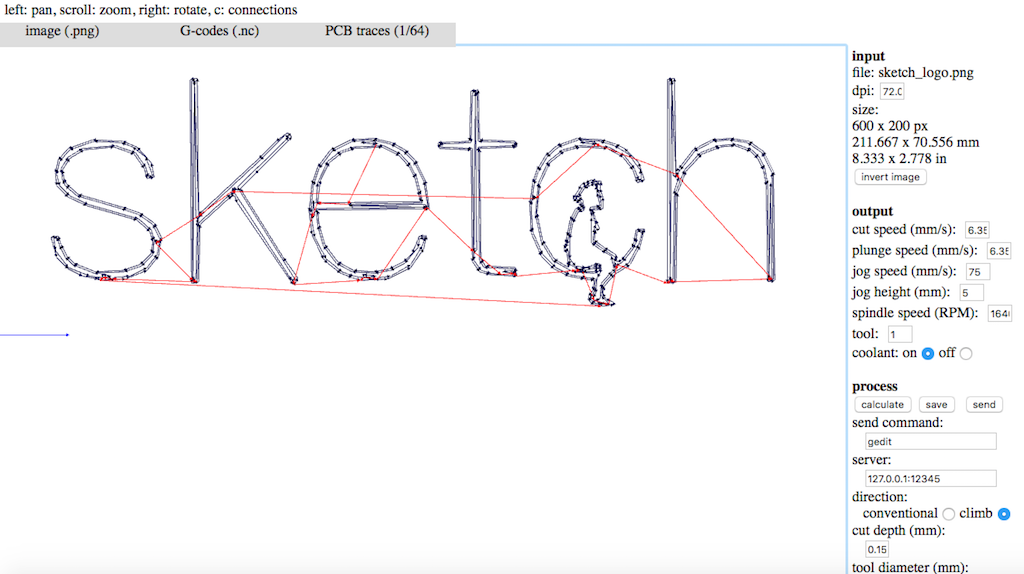Open the image (.png) menu
Viewport: 1024px width, 574px height.
point(62,31)
